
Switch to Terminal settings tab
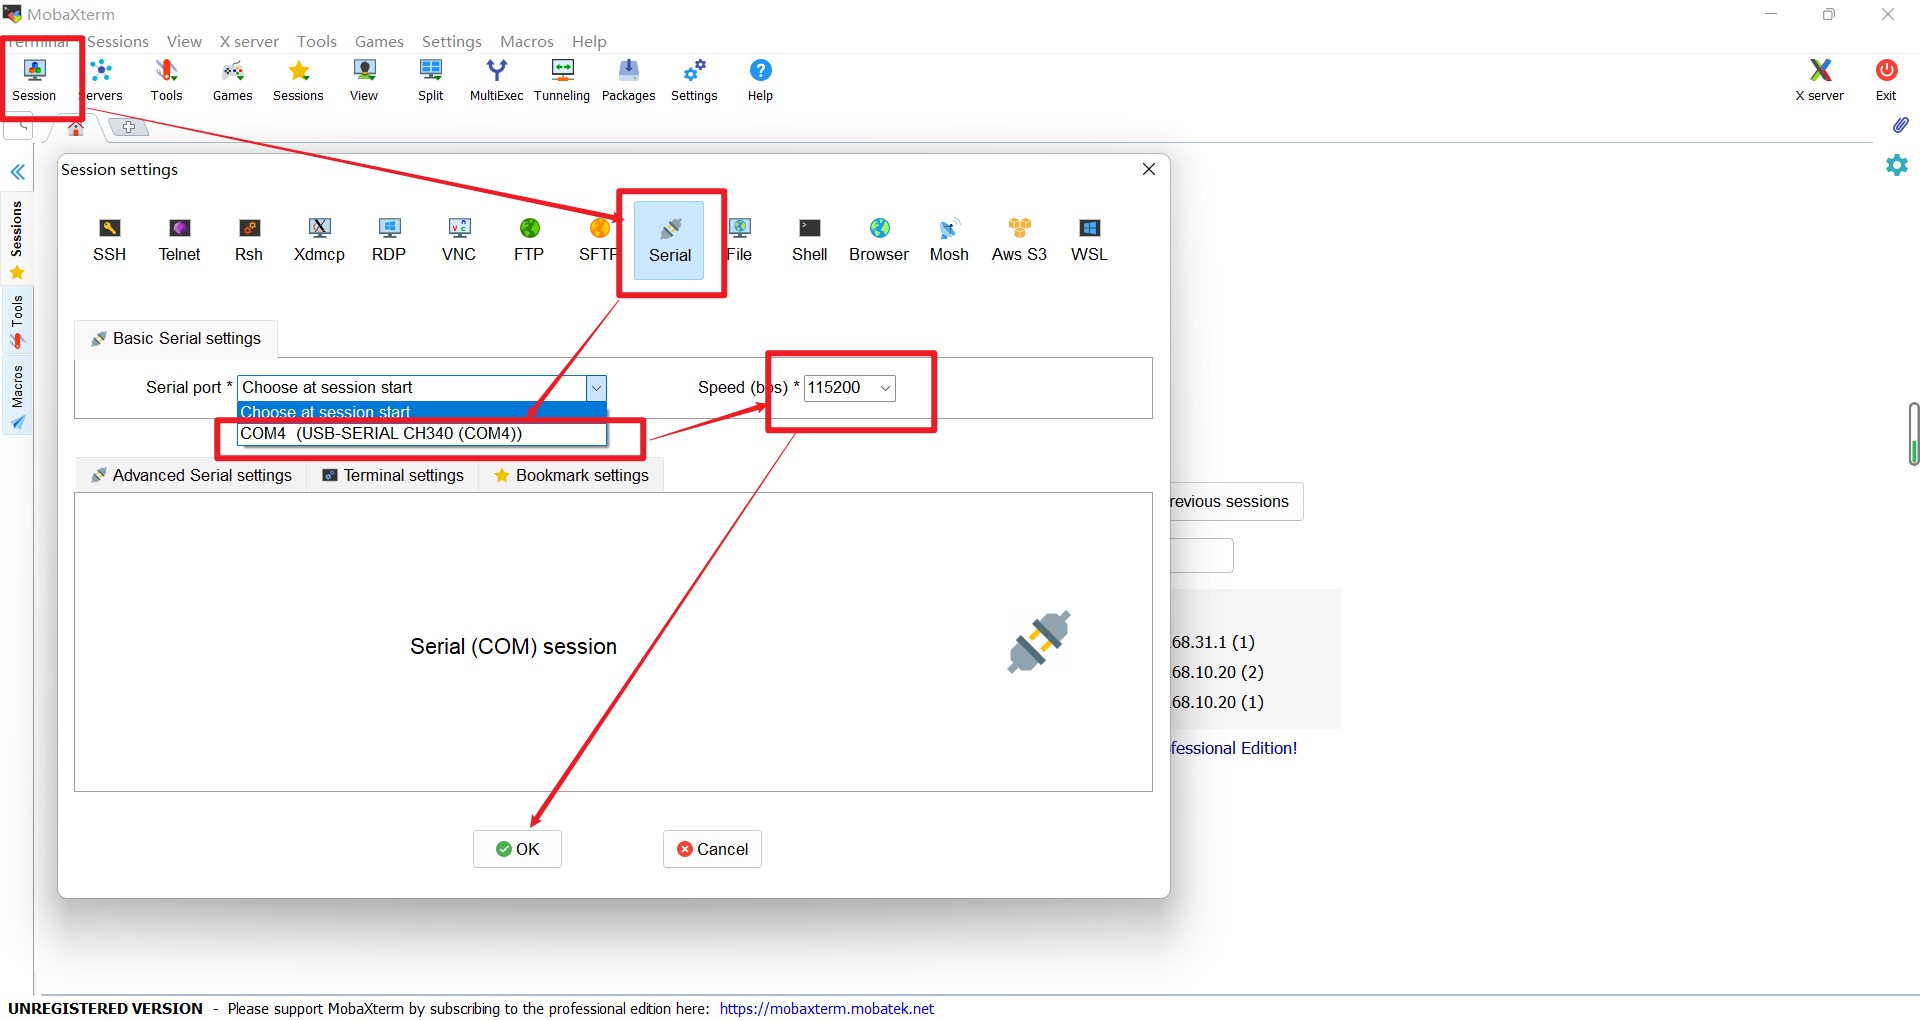pos(393,476)
